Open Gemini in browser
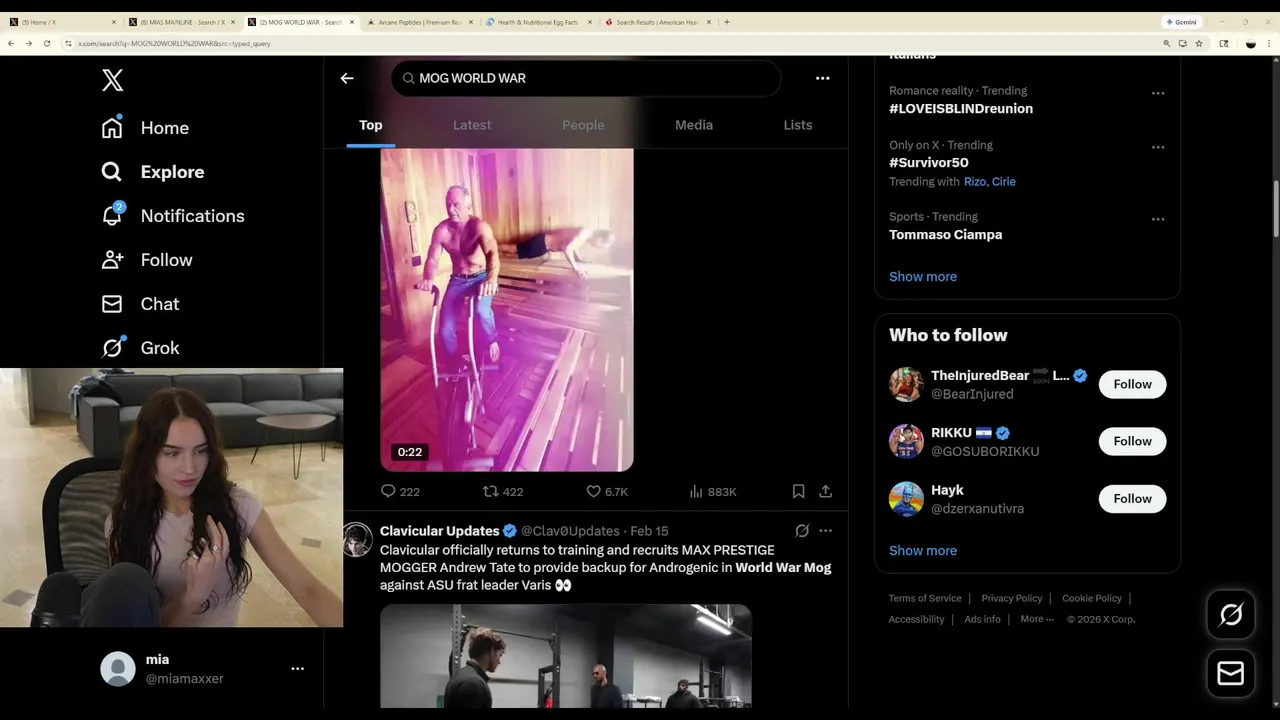 (1181, 22)
